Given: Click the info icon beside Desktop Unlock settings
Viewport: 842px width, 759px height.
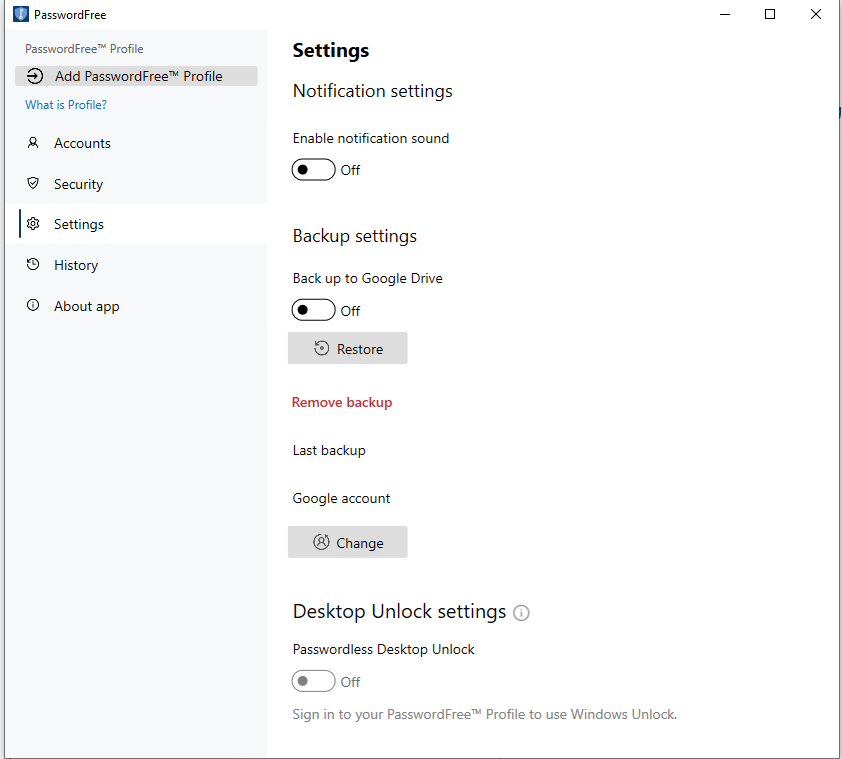Looking at the screenshot, I should point(521,613).
